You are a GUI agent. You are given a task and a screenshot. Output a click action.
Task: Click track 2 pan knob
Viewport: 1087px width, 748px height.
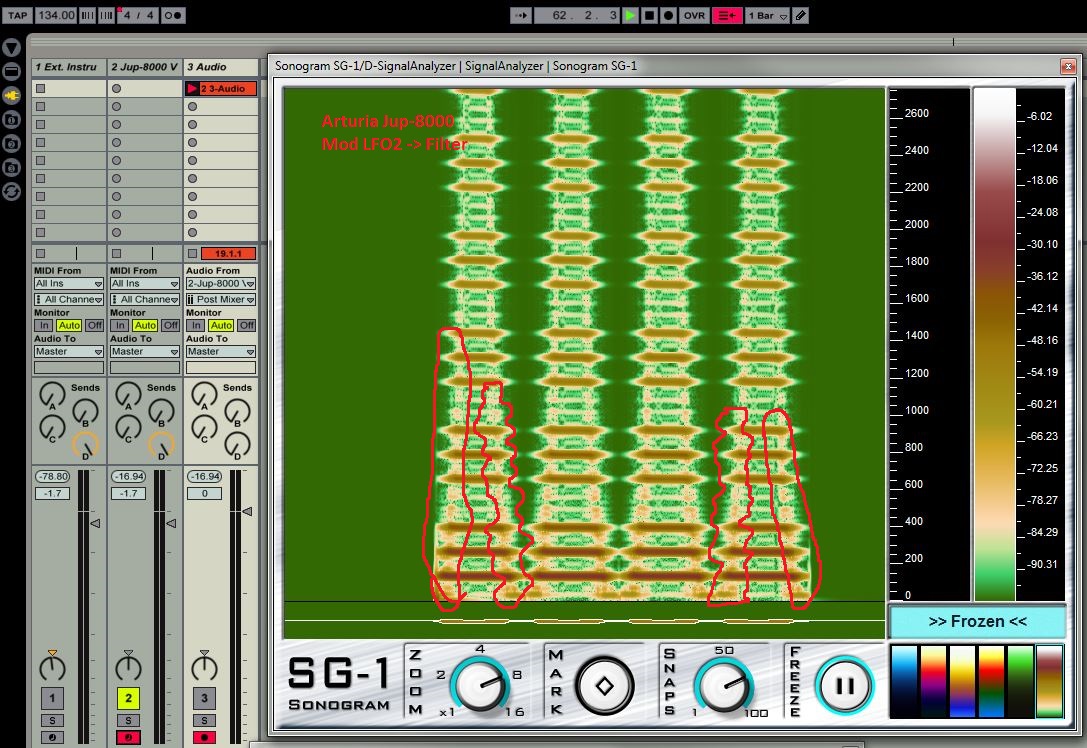128,667
